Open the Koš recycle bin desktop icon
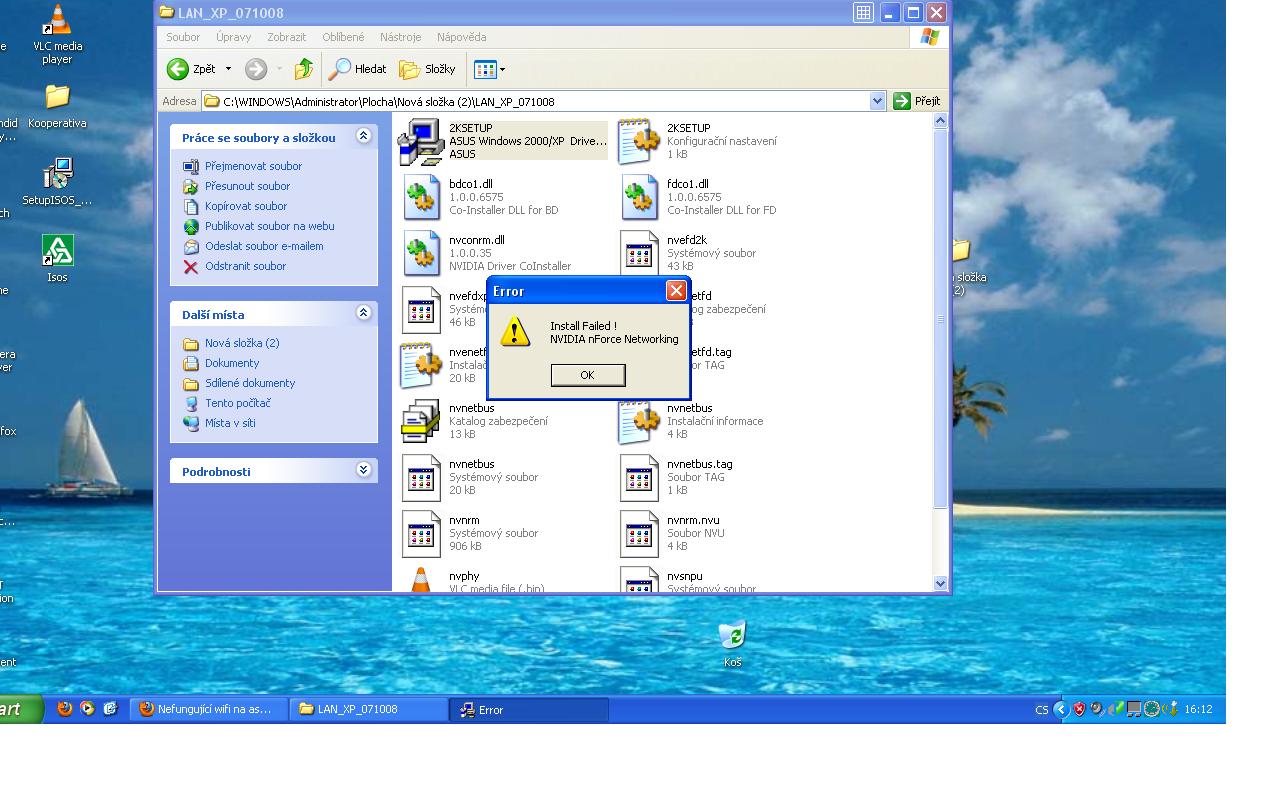The width and height of the screenshot is (1280, 800). [x=732, y=636]
